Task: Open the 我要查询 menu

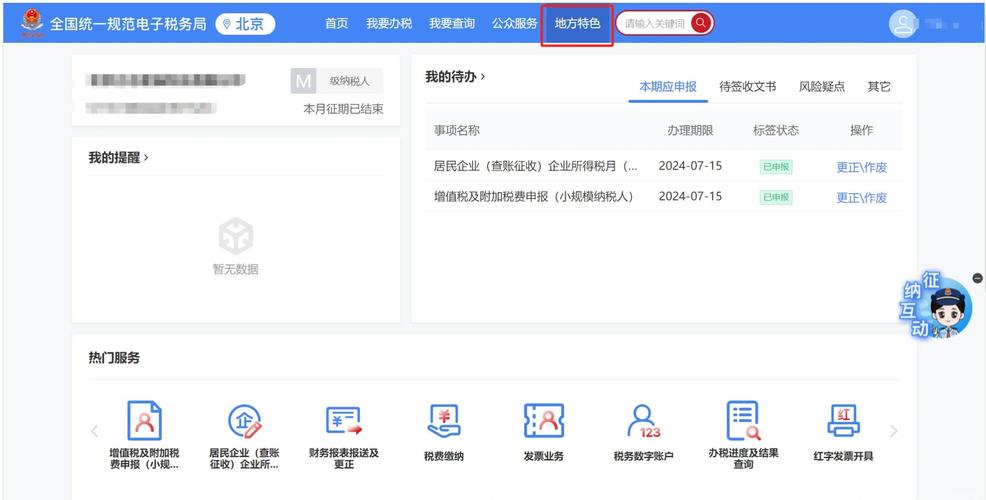Action: (451, 23)
